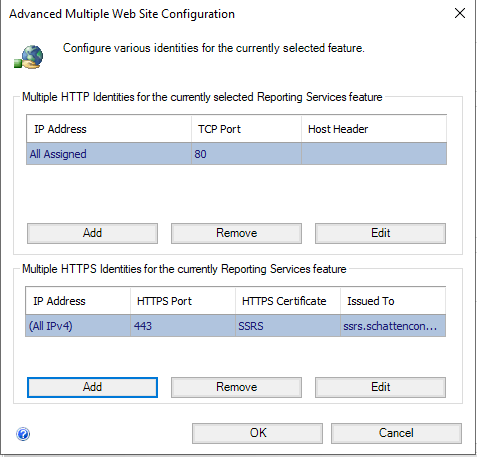Click the globe network icon

click(x=29, y=57)
